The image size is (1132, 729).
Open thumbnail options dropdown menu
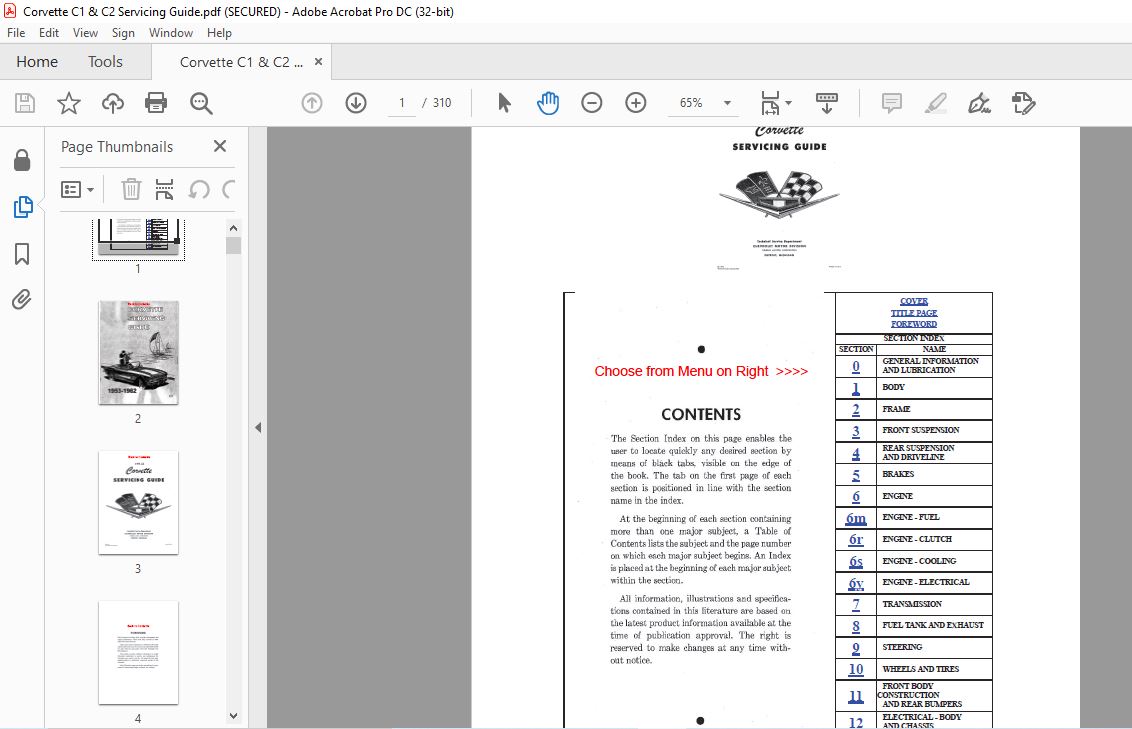pos(77,190)
